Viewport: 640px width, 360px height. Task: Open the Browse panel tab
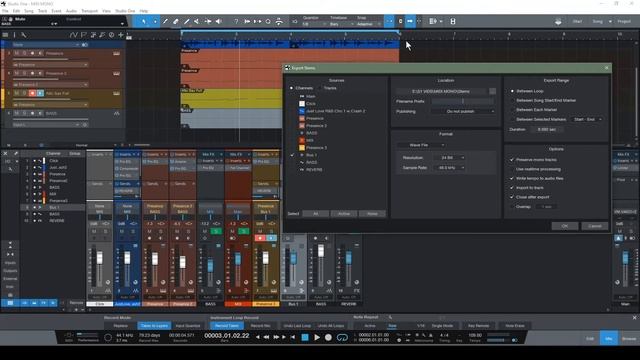(x=629, y=338)
